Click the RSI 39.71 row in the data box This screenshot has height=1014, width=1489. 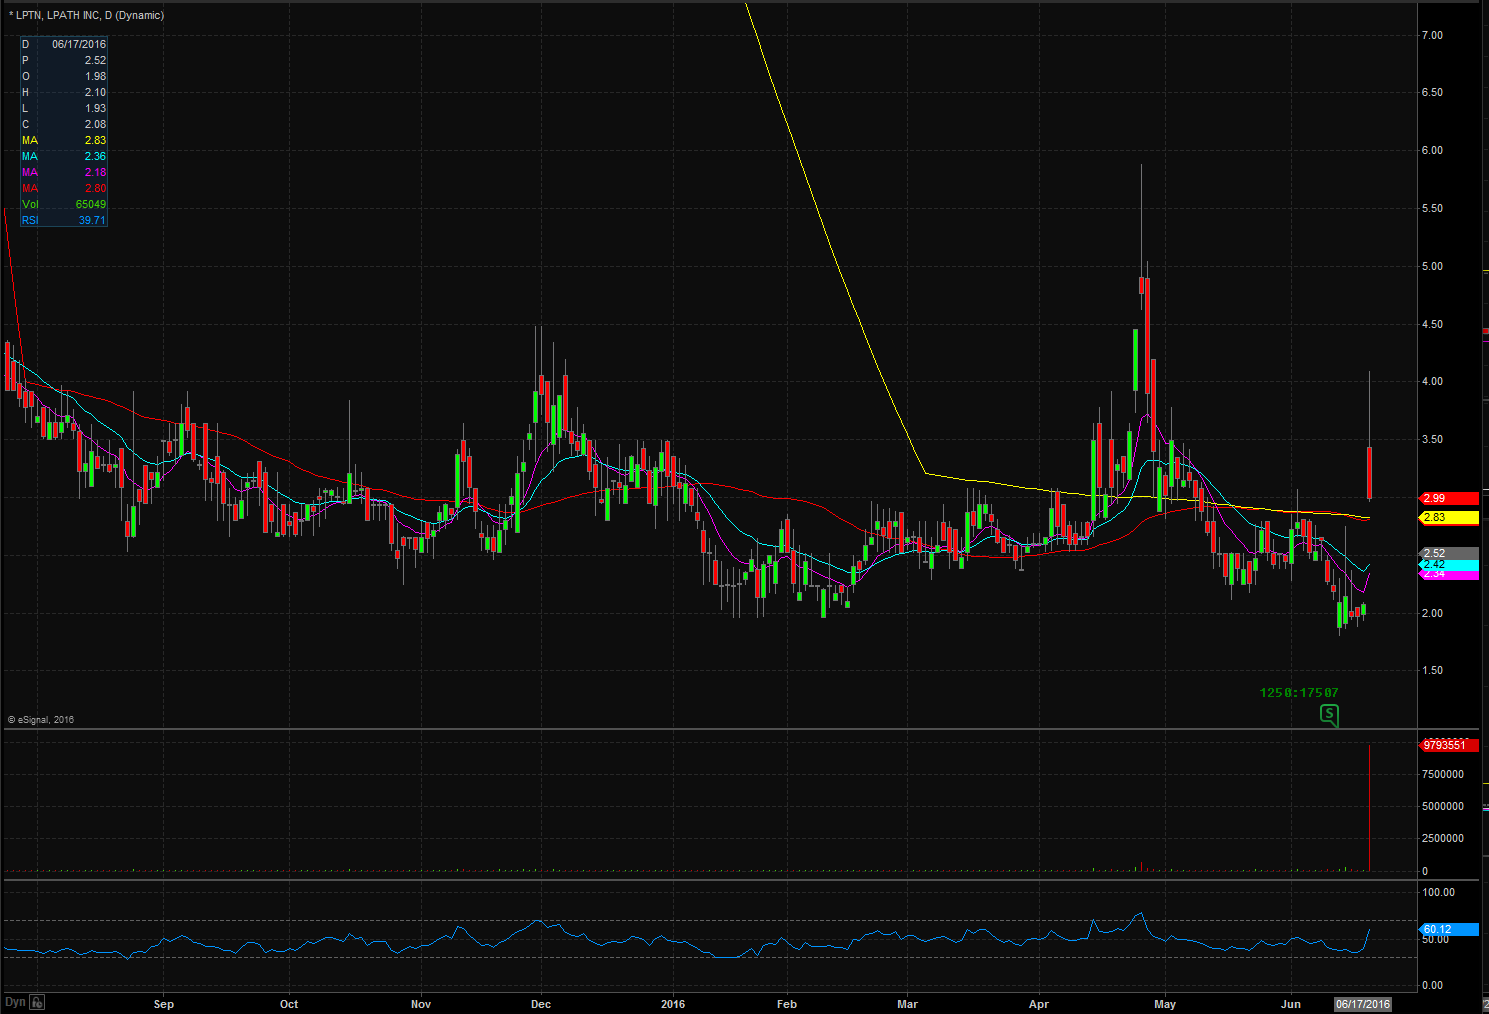pyautogui.click(x=64, y=220)
